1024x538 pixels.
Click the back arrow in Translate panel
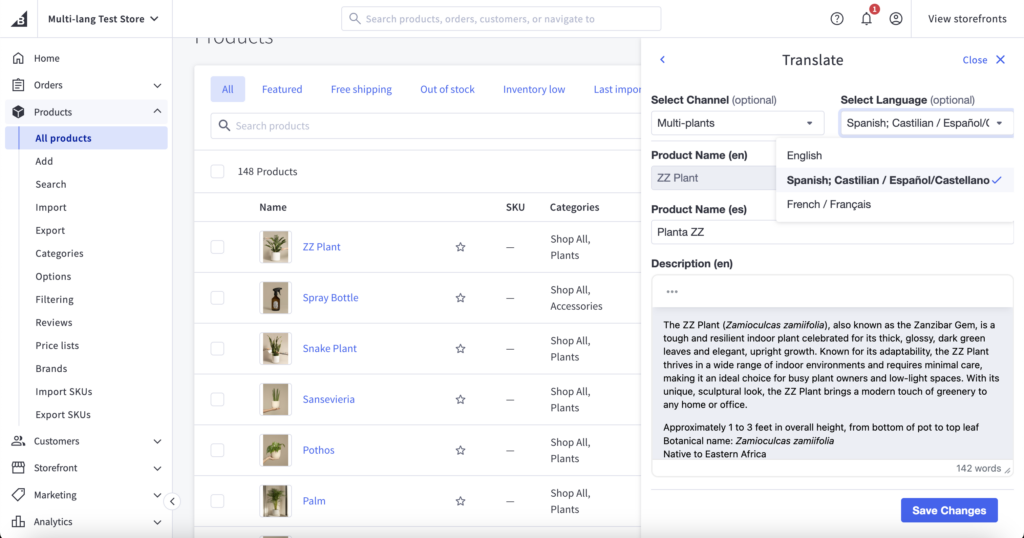click(662, 60)
